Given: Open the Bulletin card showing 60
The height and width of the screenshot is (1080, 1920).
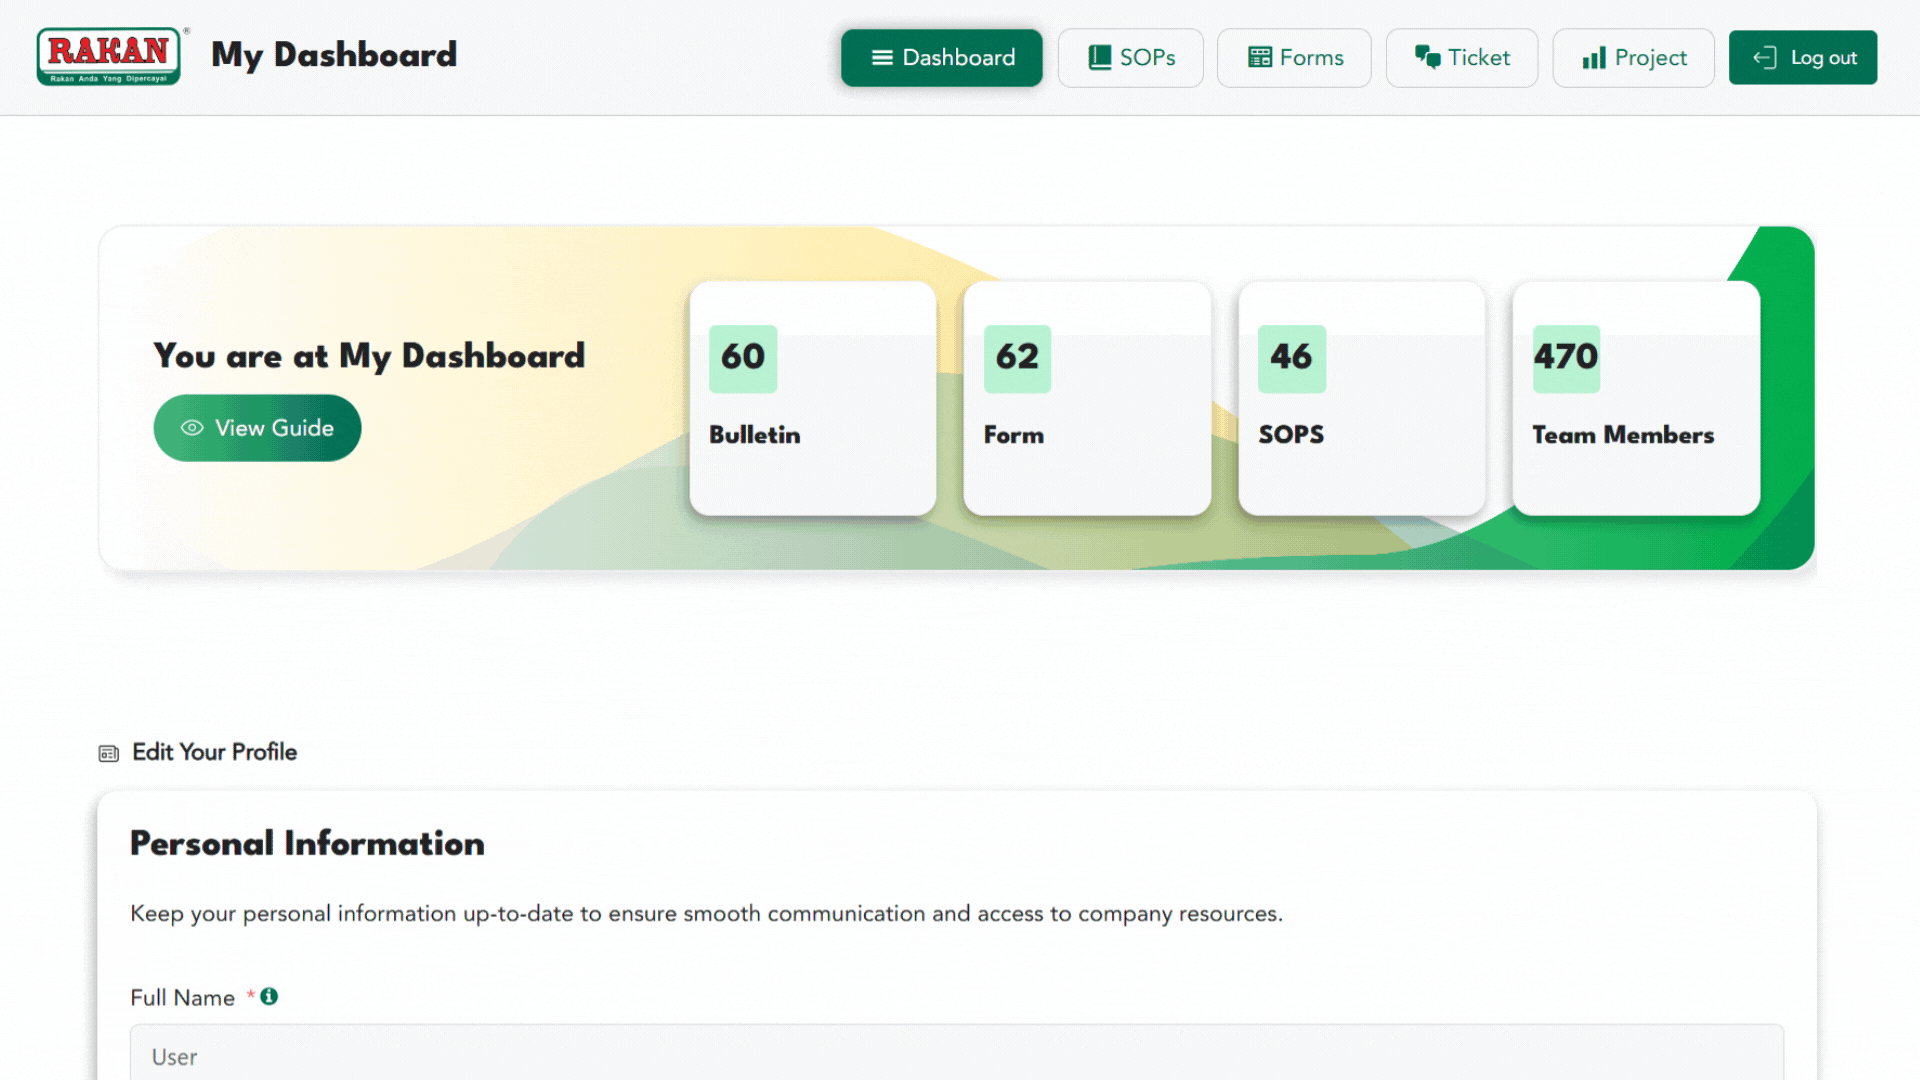Looking at the screenshot, I should (x=812, y=398).
